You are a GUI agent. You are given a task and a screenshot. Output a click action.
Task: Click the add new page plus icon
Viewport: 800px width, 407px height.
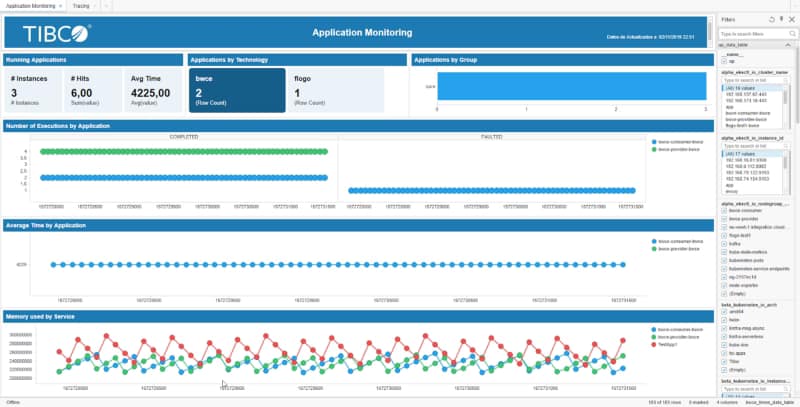pyautogui.click(x=107, y=5)
